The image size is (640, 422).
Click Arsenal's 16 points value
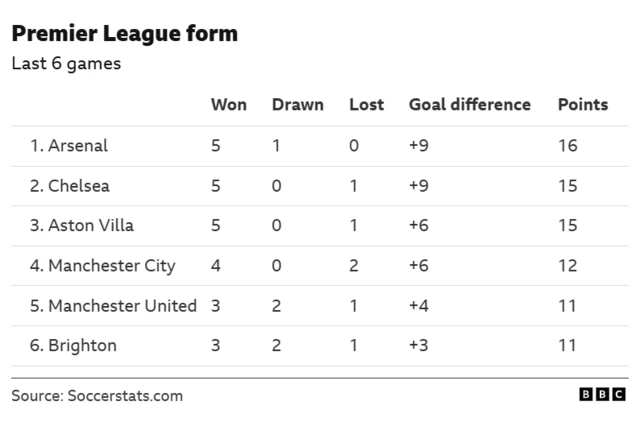tap(567, 146)
